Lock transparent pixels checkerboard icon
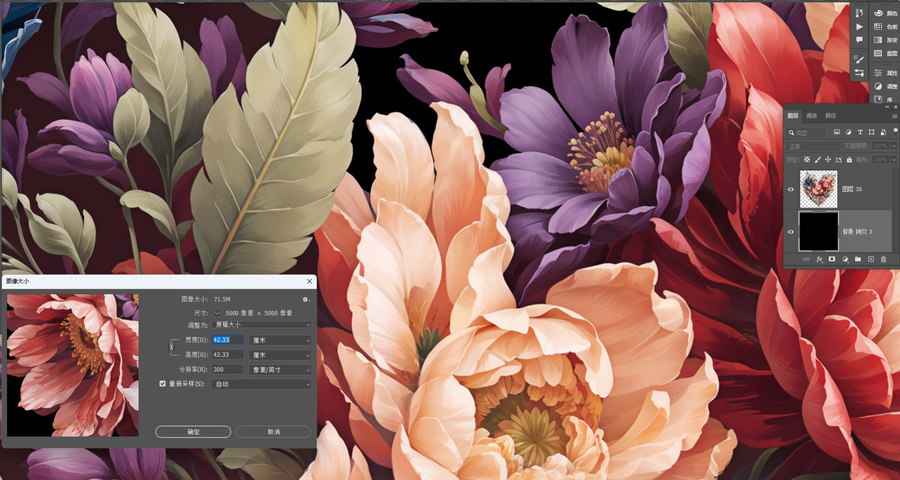The image size is (900, 480). [806, 159]
